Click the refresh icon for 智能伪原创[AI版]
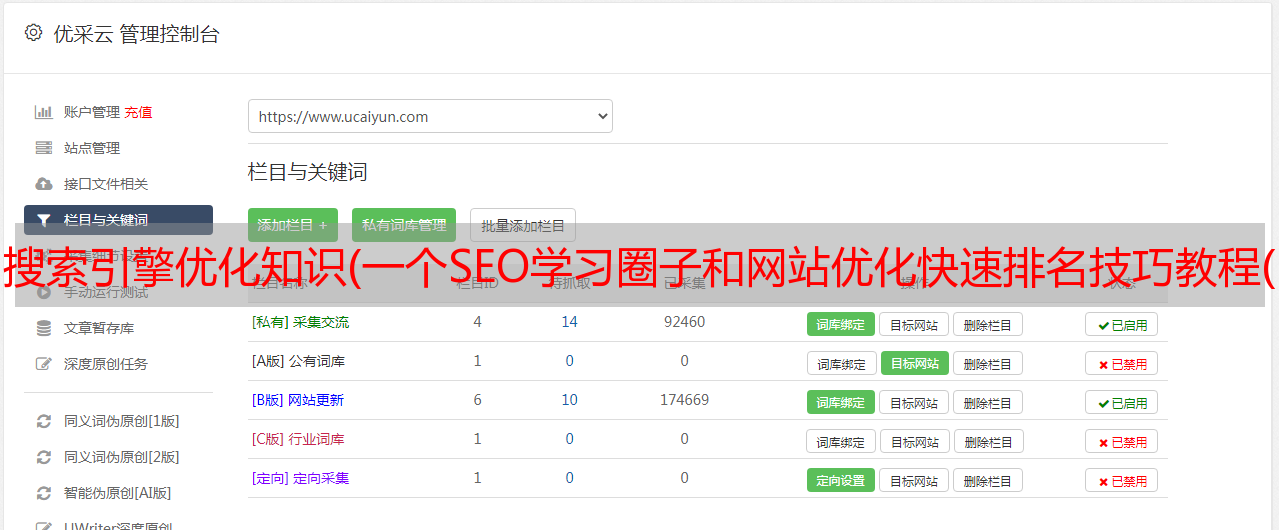Image resolution: width=1279 pixels, height=530 pixels. point(44,493)
